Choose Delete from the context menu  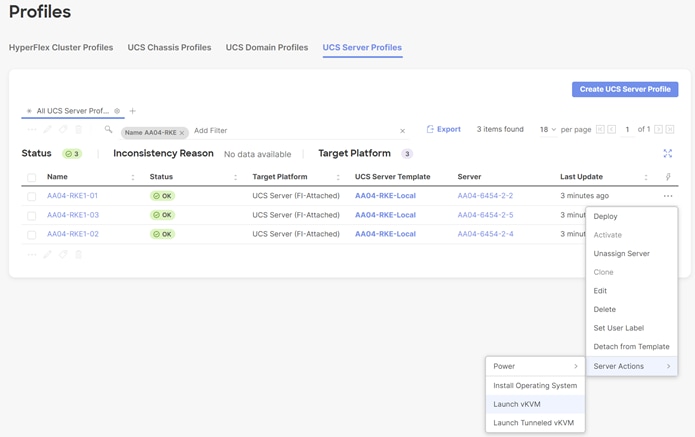click(632, 309)
